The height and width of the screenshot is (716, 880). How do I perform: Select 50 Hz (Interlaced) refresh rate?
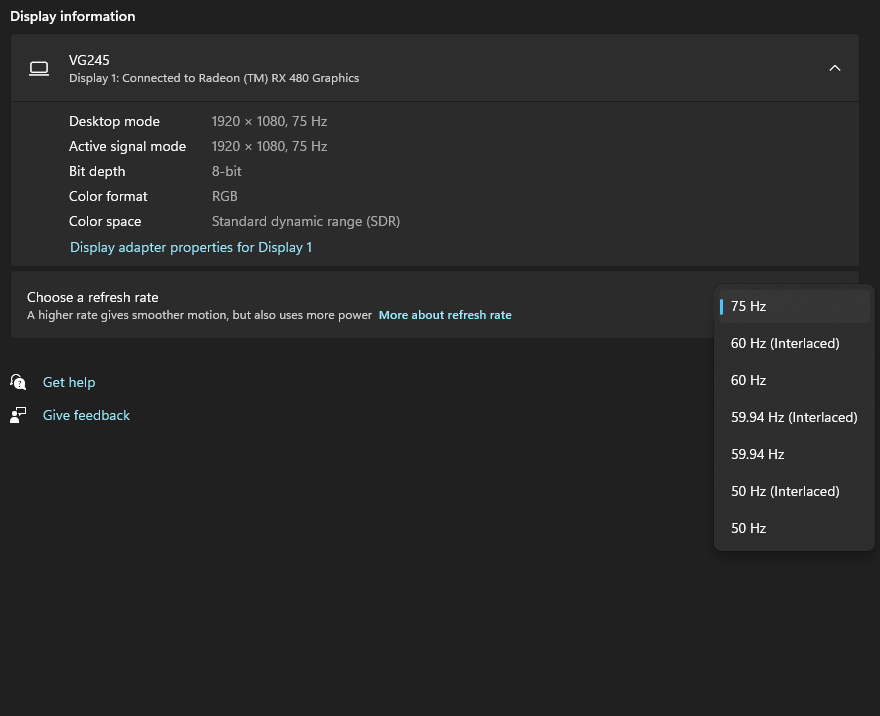coord(784,491)
